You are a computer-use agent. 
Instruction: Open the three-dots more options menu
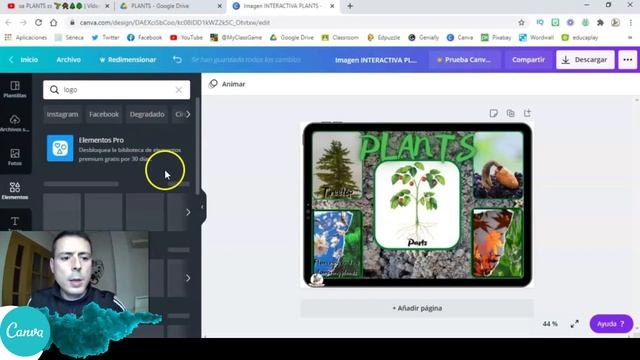point(628,60)
